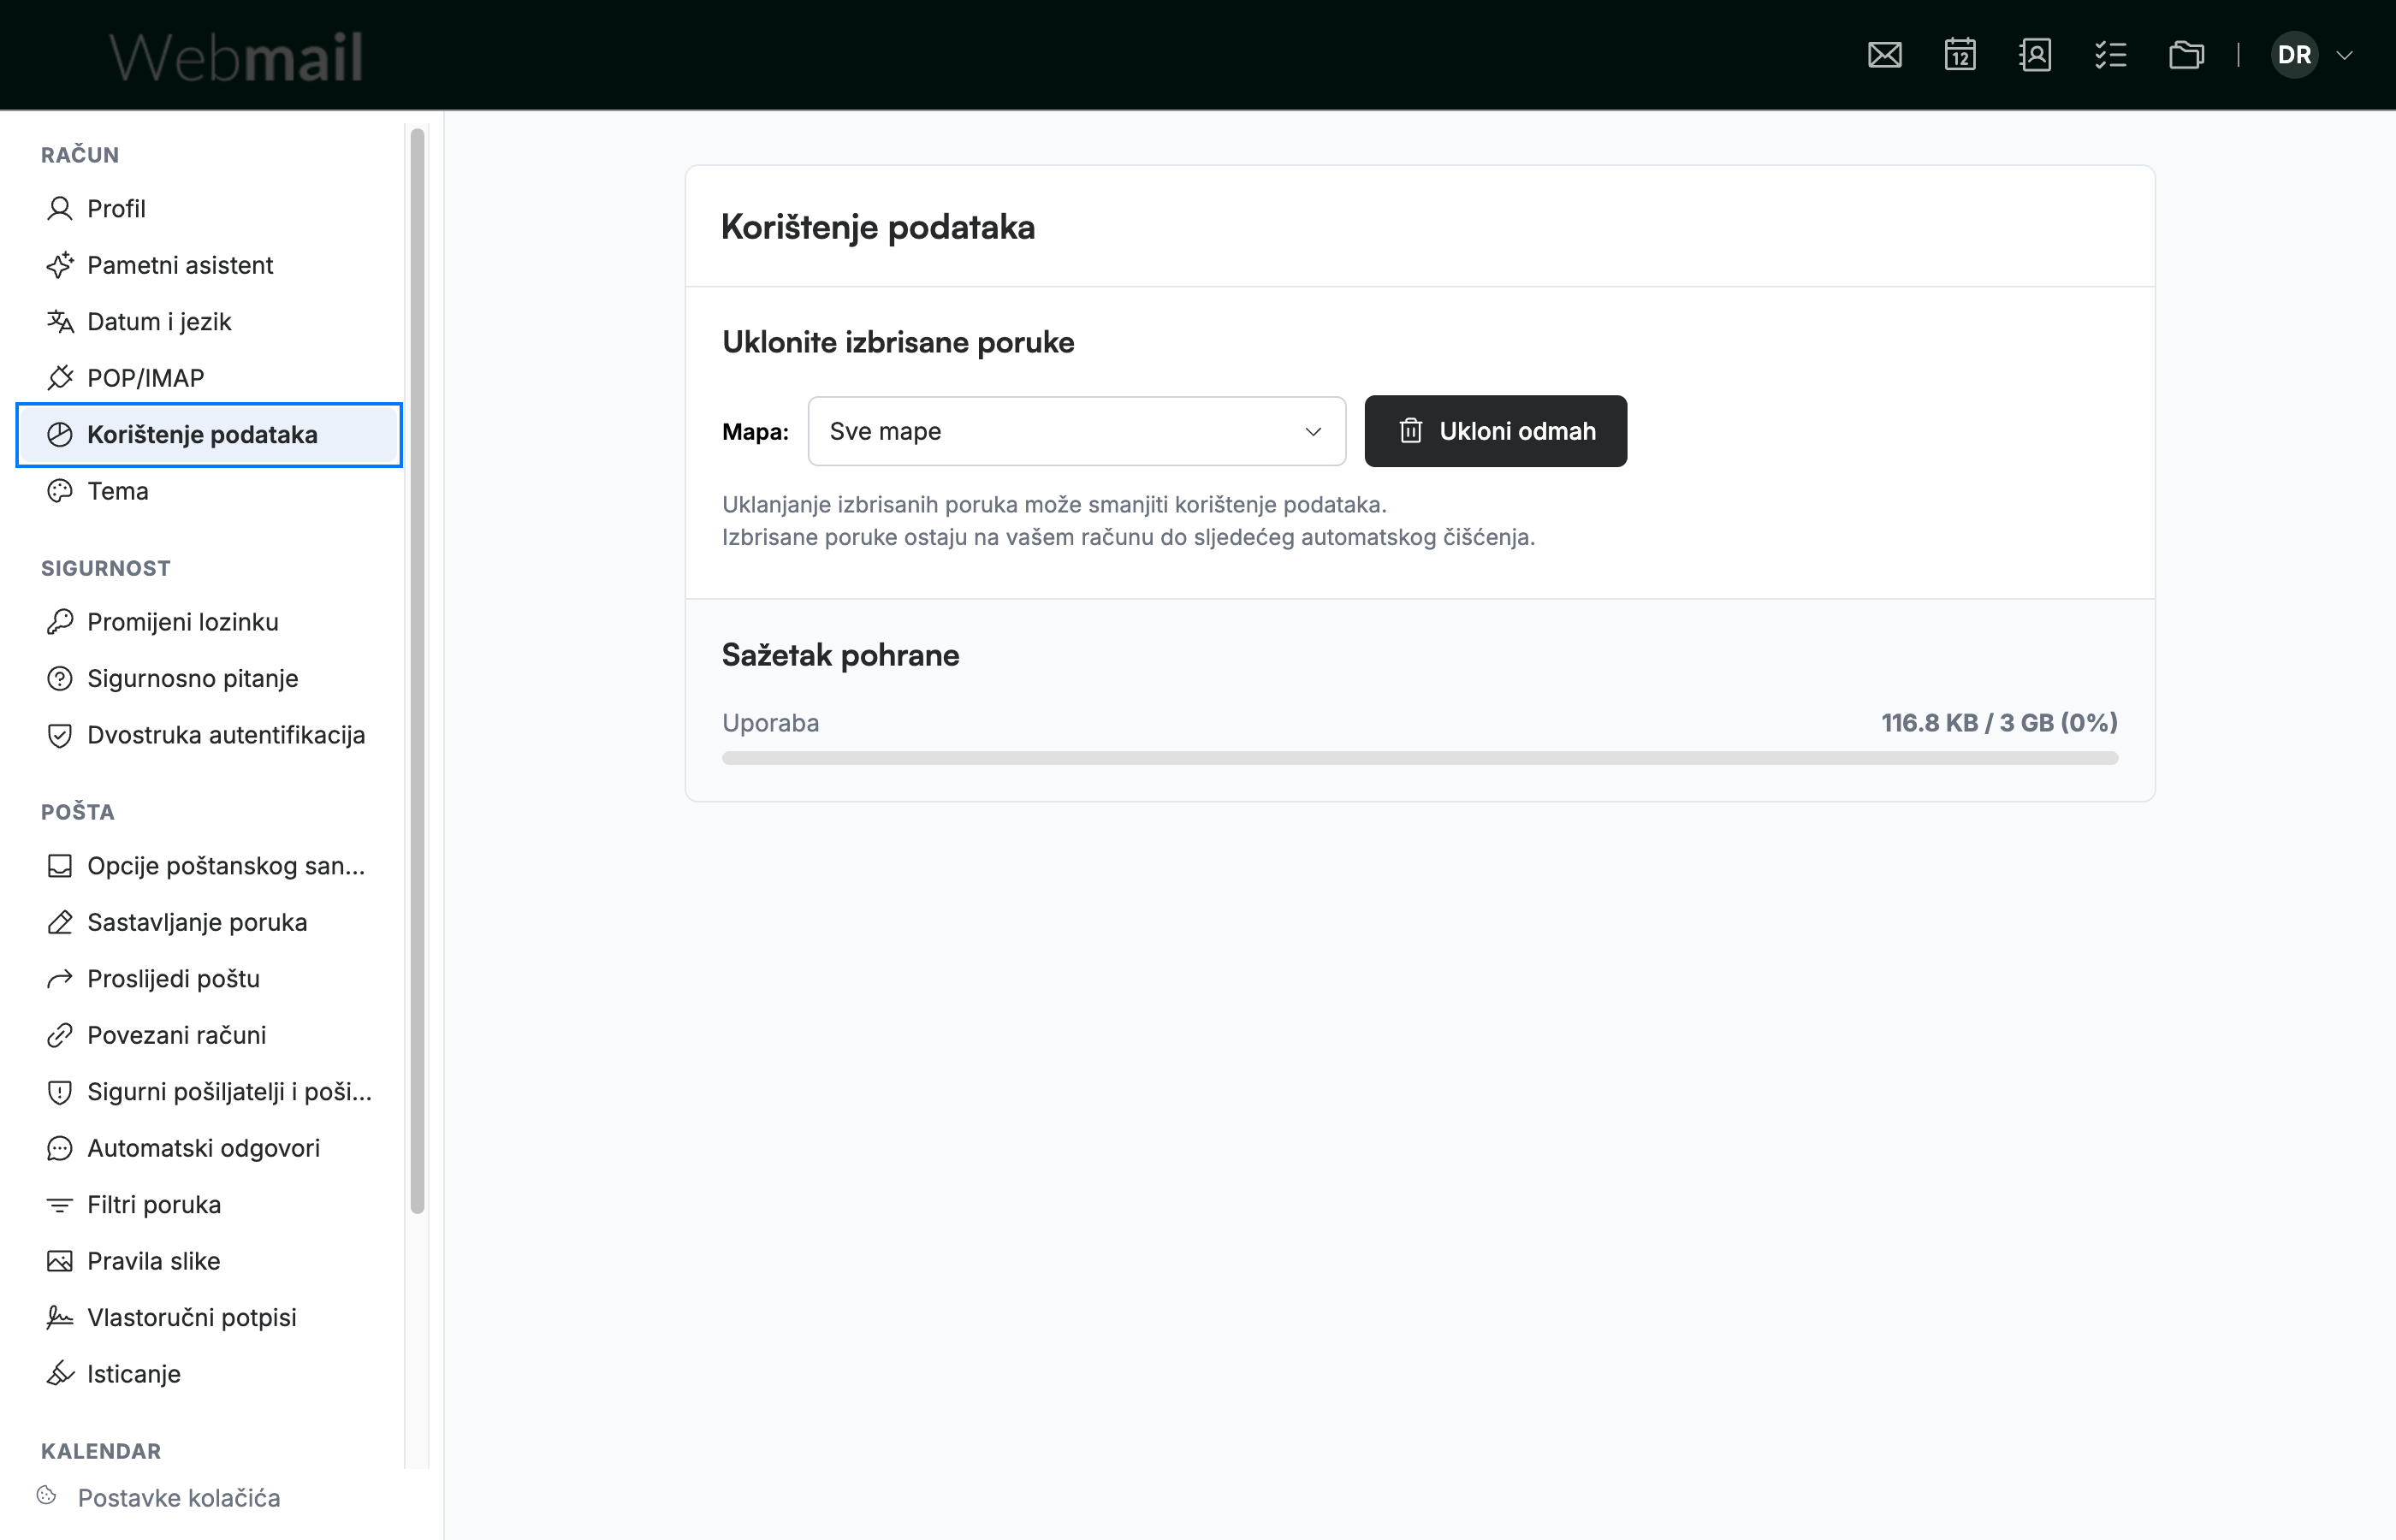Click the chat bubble icon for Automatski odgovori
2396x1540 pixels.
tap(60, 1148)
